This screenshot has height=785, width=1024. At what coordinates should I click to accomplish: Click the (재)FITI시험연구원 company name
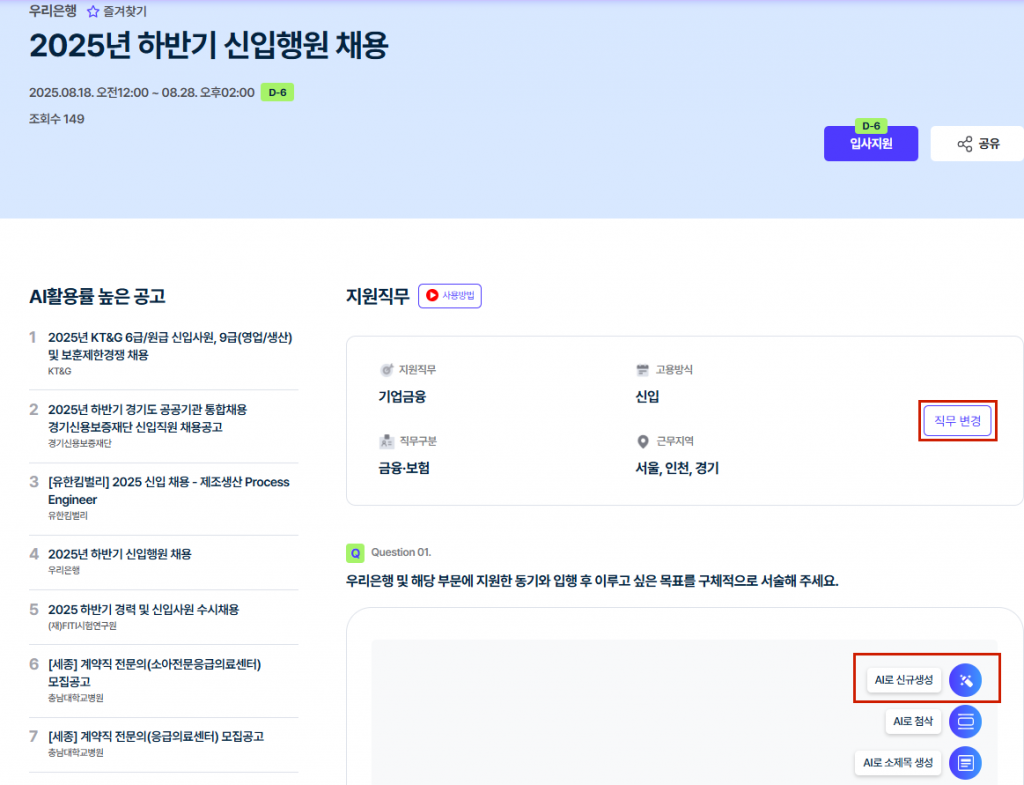coord(82,626)
